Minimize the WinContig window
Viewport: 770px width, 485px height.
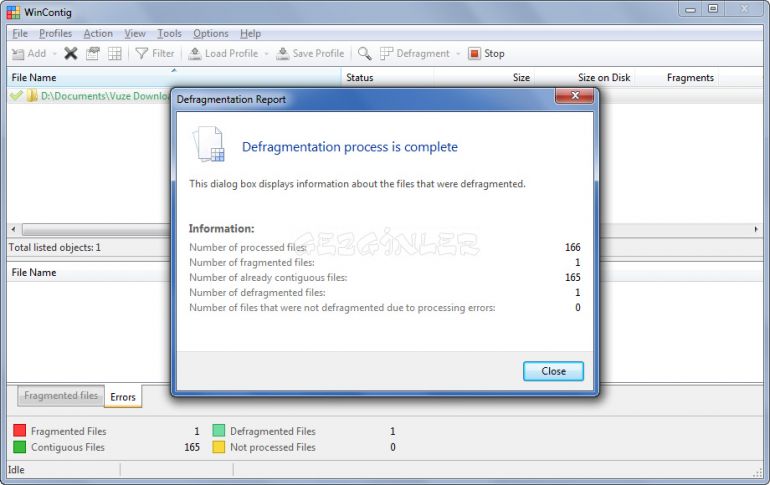tap(690, 9)
